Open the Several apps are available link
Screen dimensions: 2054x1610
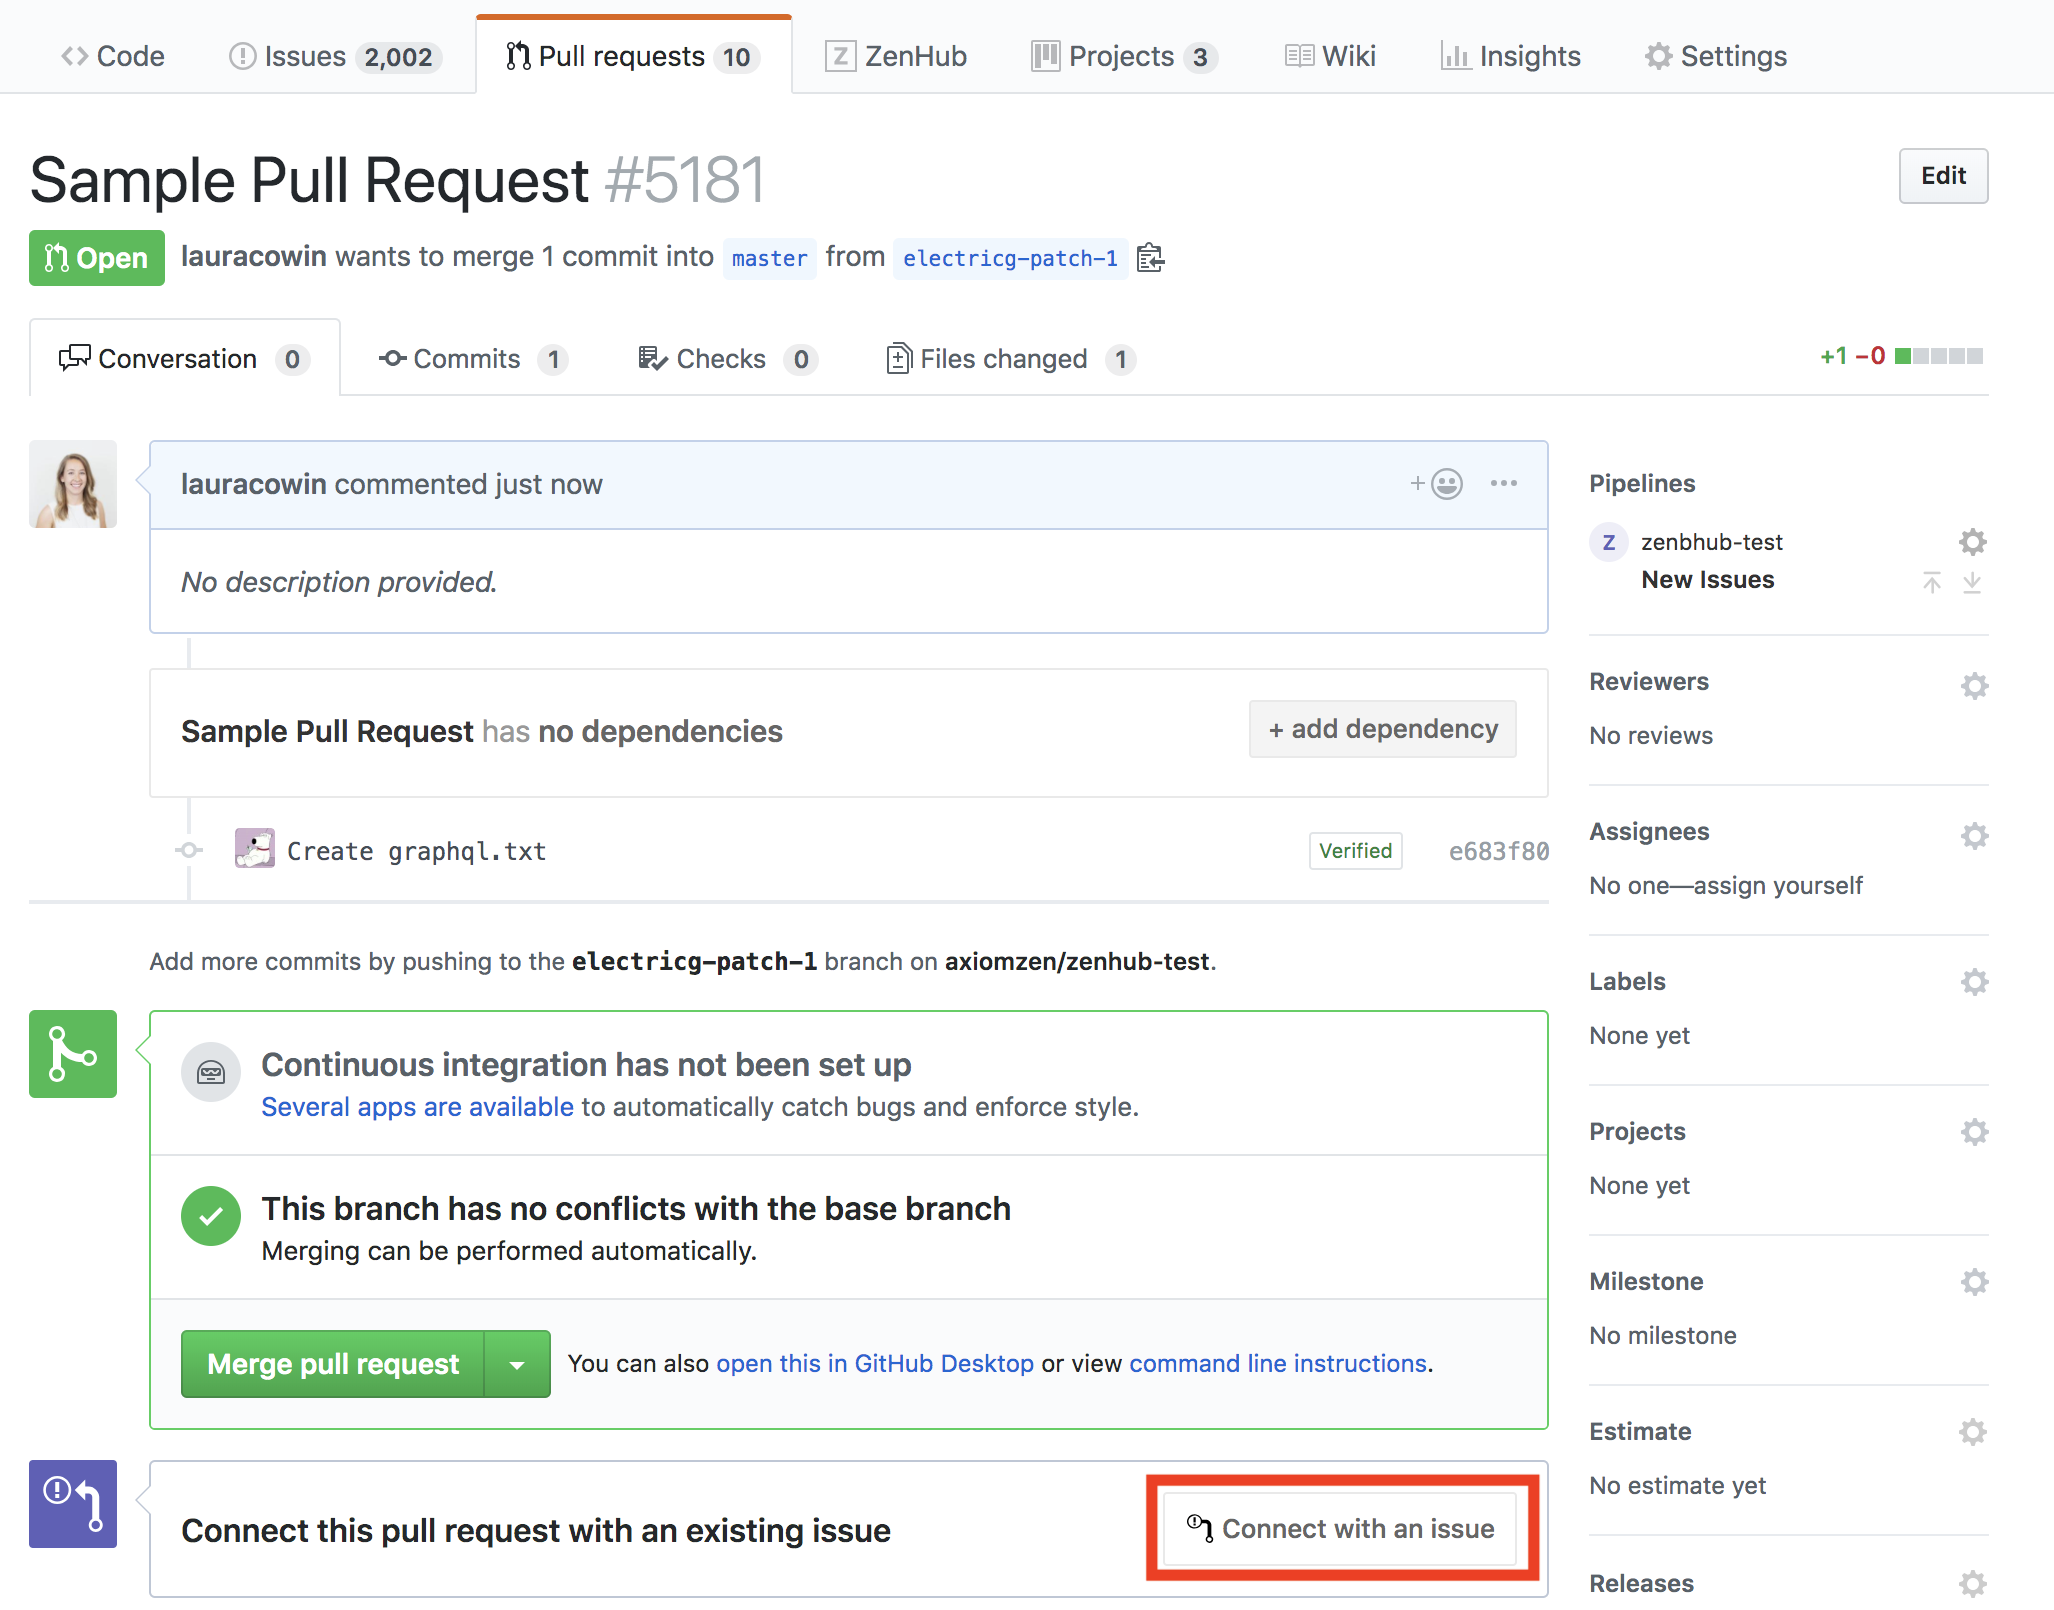coord(417,1107)
